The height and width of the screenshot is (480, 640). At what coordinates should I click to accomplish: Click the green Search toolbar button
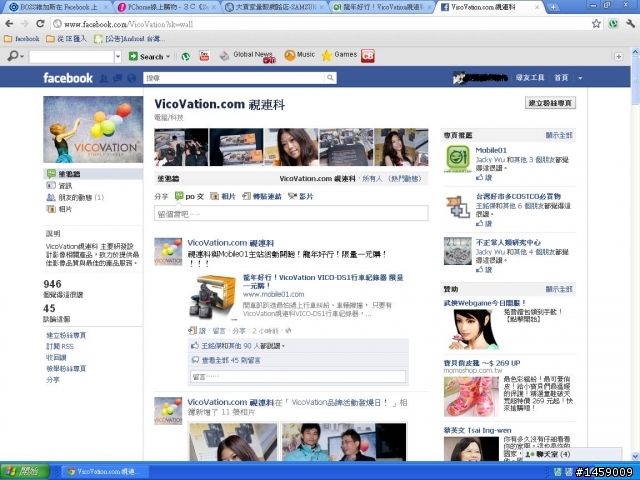click(x=146, y=56)
